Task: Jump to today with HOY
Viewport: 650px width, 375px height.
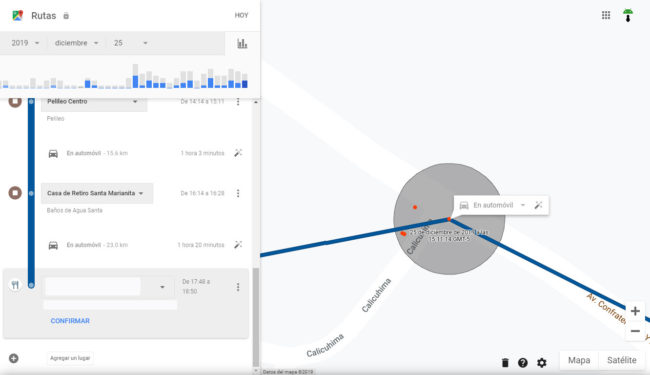Action: [x=241, y=15]
